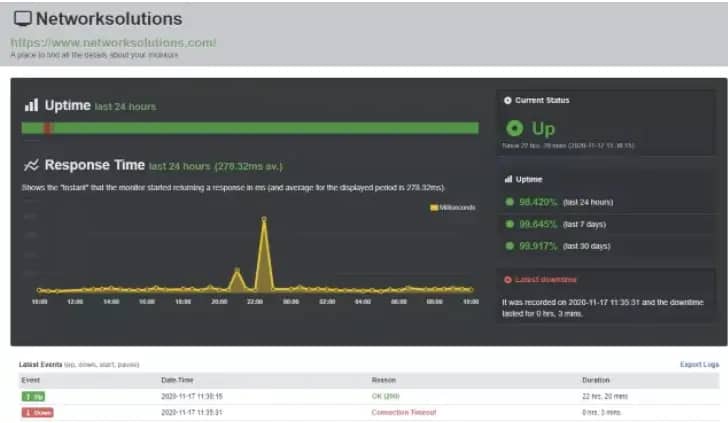The image size is (728, 423).
Task: Click the Connection Timeout reason text
Action: coord(404,412)
